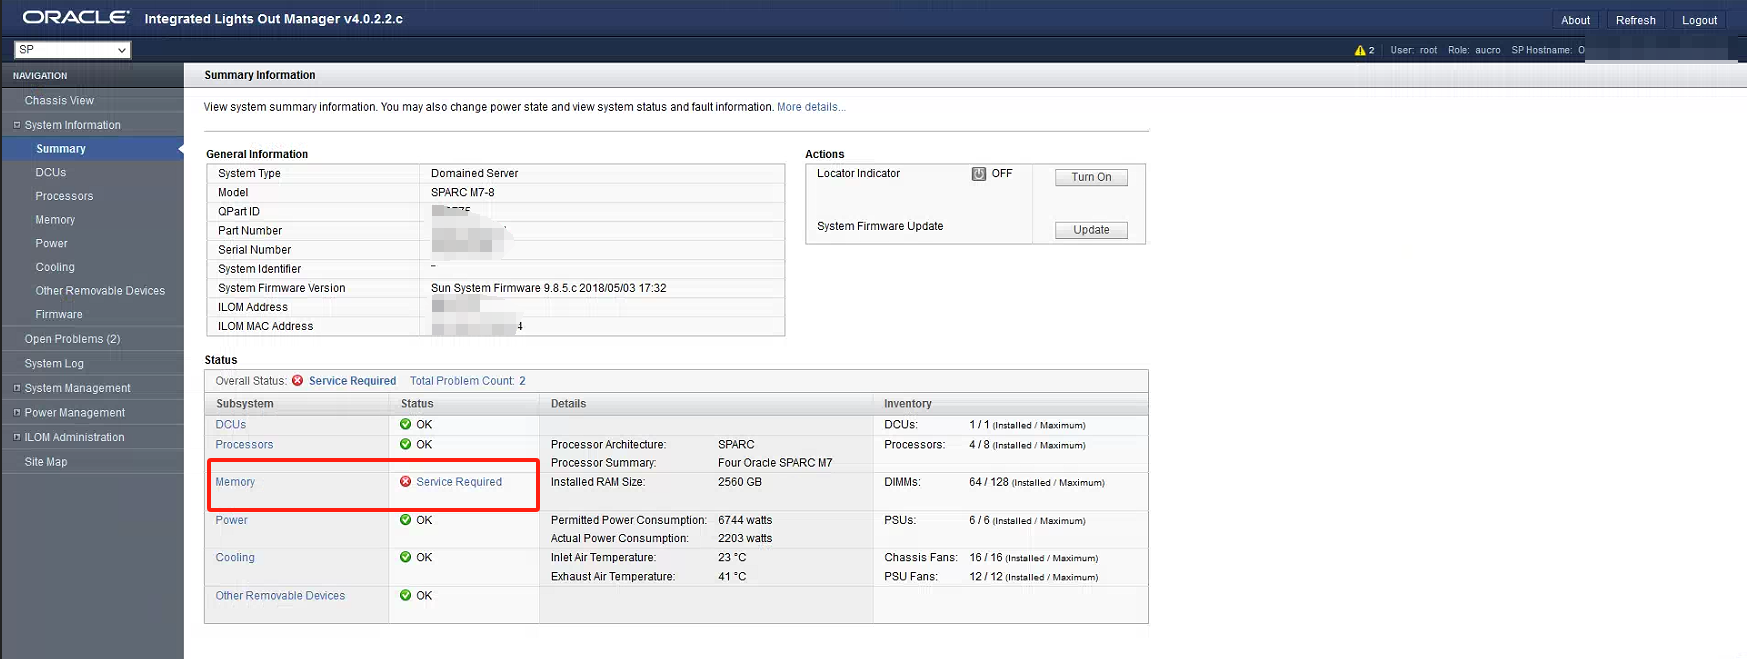This screenshot has width=1747, height=659.
Task: Click the SPARC M7-8 model value
Action: point(462,192)
